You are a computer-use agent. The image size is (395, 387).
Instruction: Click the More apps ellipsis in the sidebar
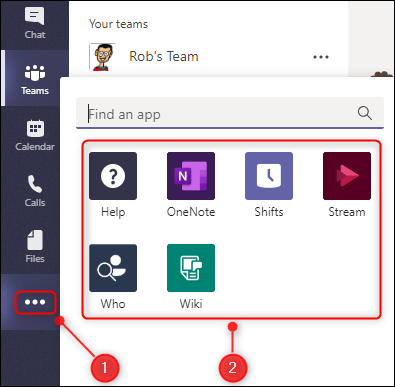click(x=35, y=302)
